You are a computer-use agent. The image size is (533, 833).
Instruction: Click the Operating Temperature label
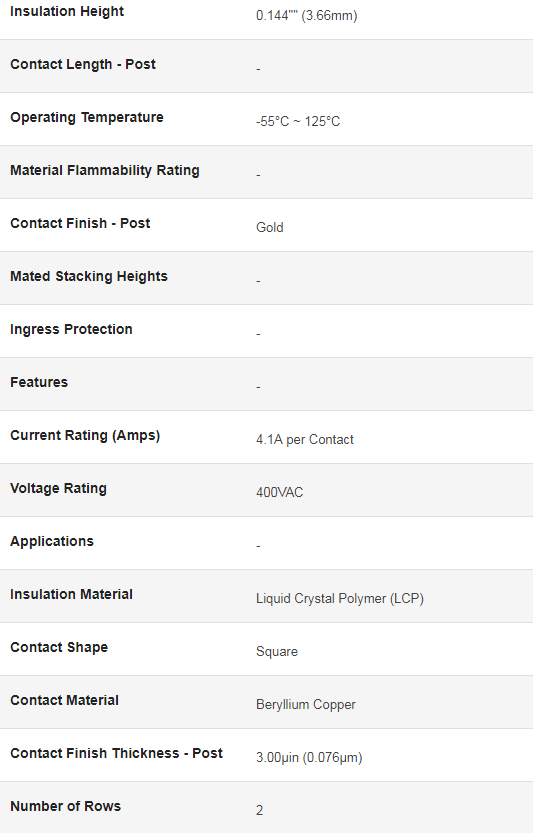pos(87,117)
